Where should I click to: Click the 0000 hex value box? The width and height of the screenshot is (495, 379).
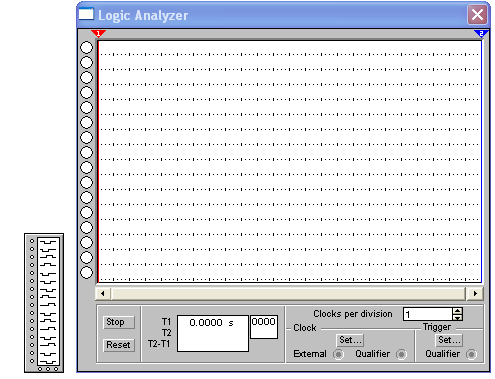pos(264,327)
